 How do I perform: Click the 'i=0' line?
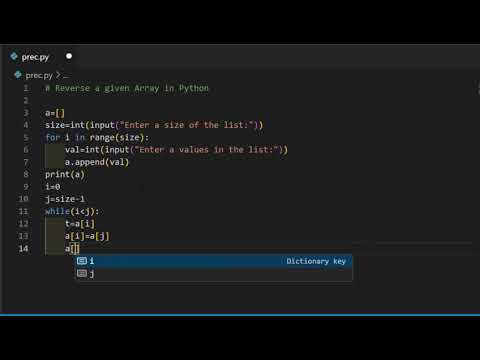click(53, 187)
